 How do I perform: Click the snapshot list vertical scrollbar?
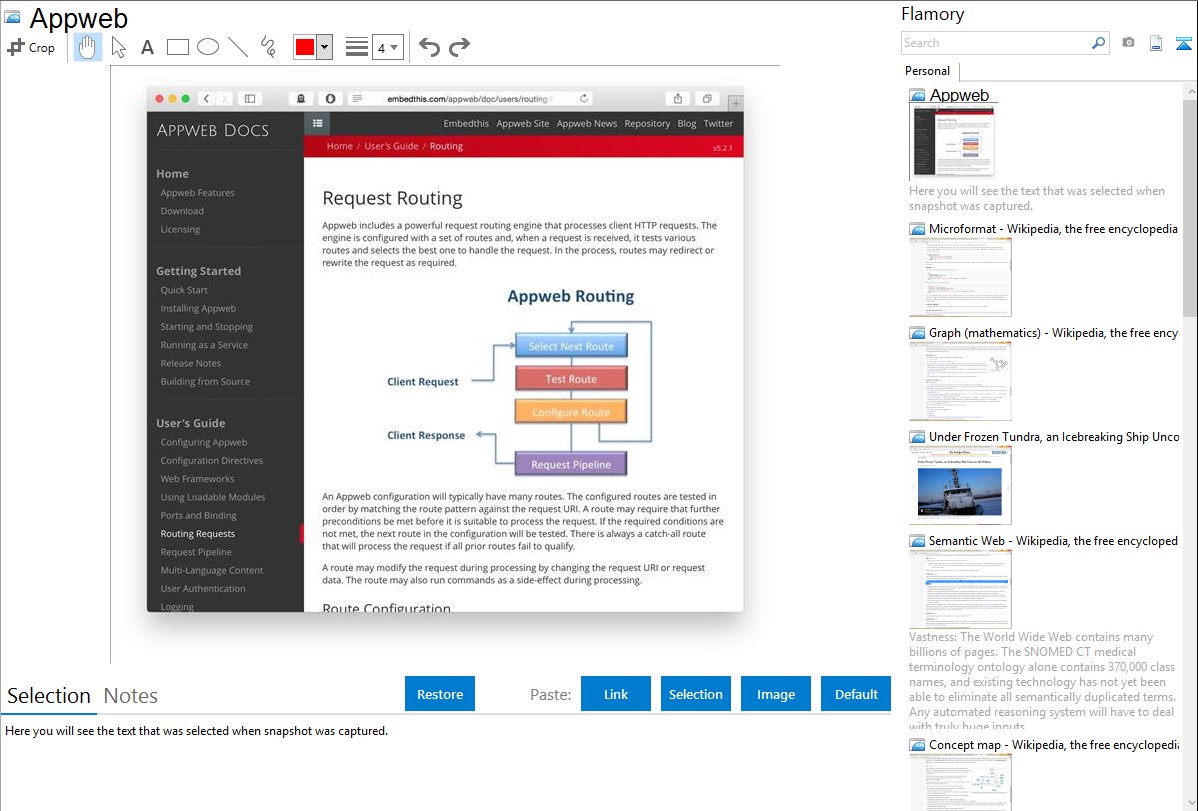1190,206
